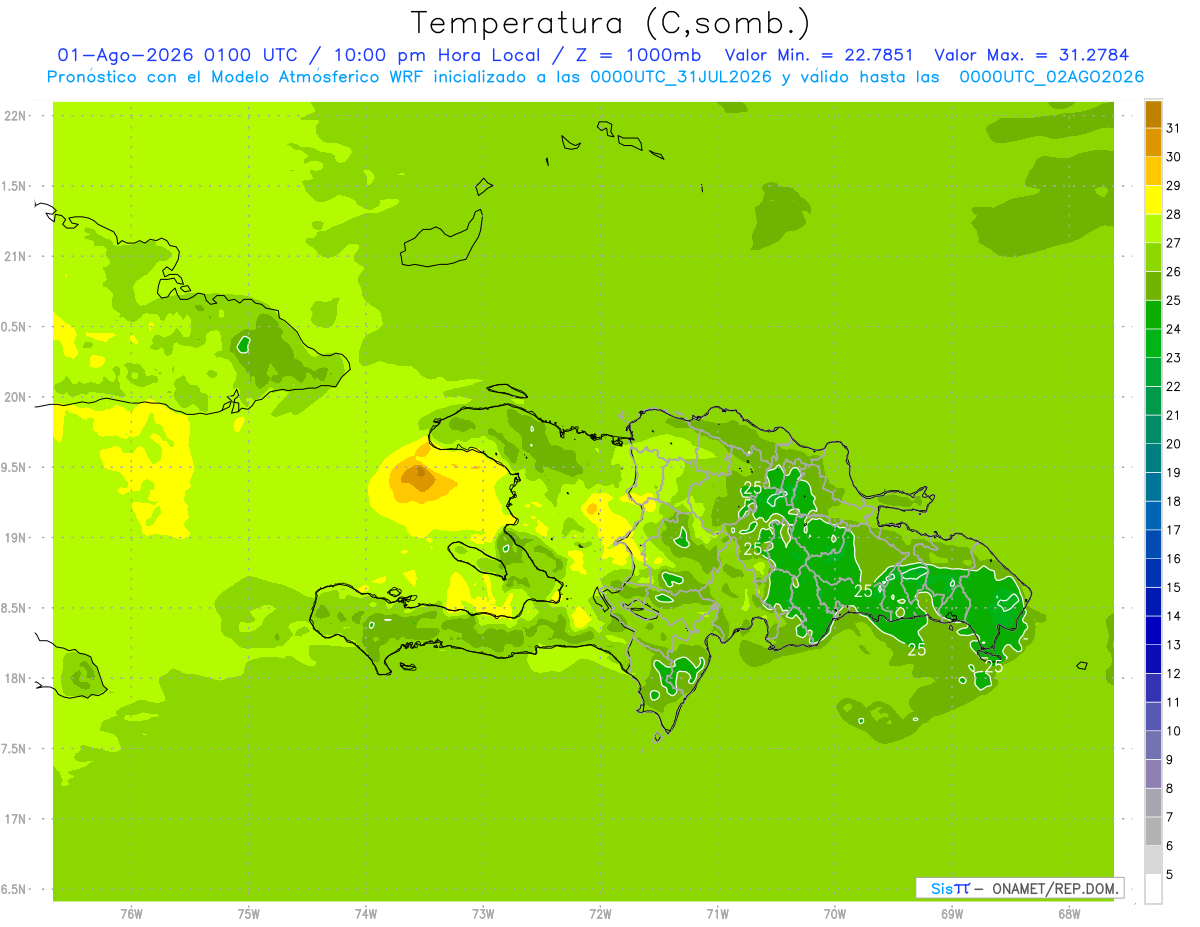The image size is (1200, 927).
Task: Click the pressure level text 'Z = 1000mb'
Action: 641,55
